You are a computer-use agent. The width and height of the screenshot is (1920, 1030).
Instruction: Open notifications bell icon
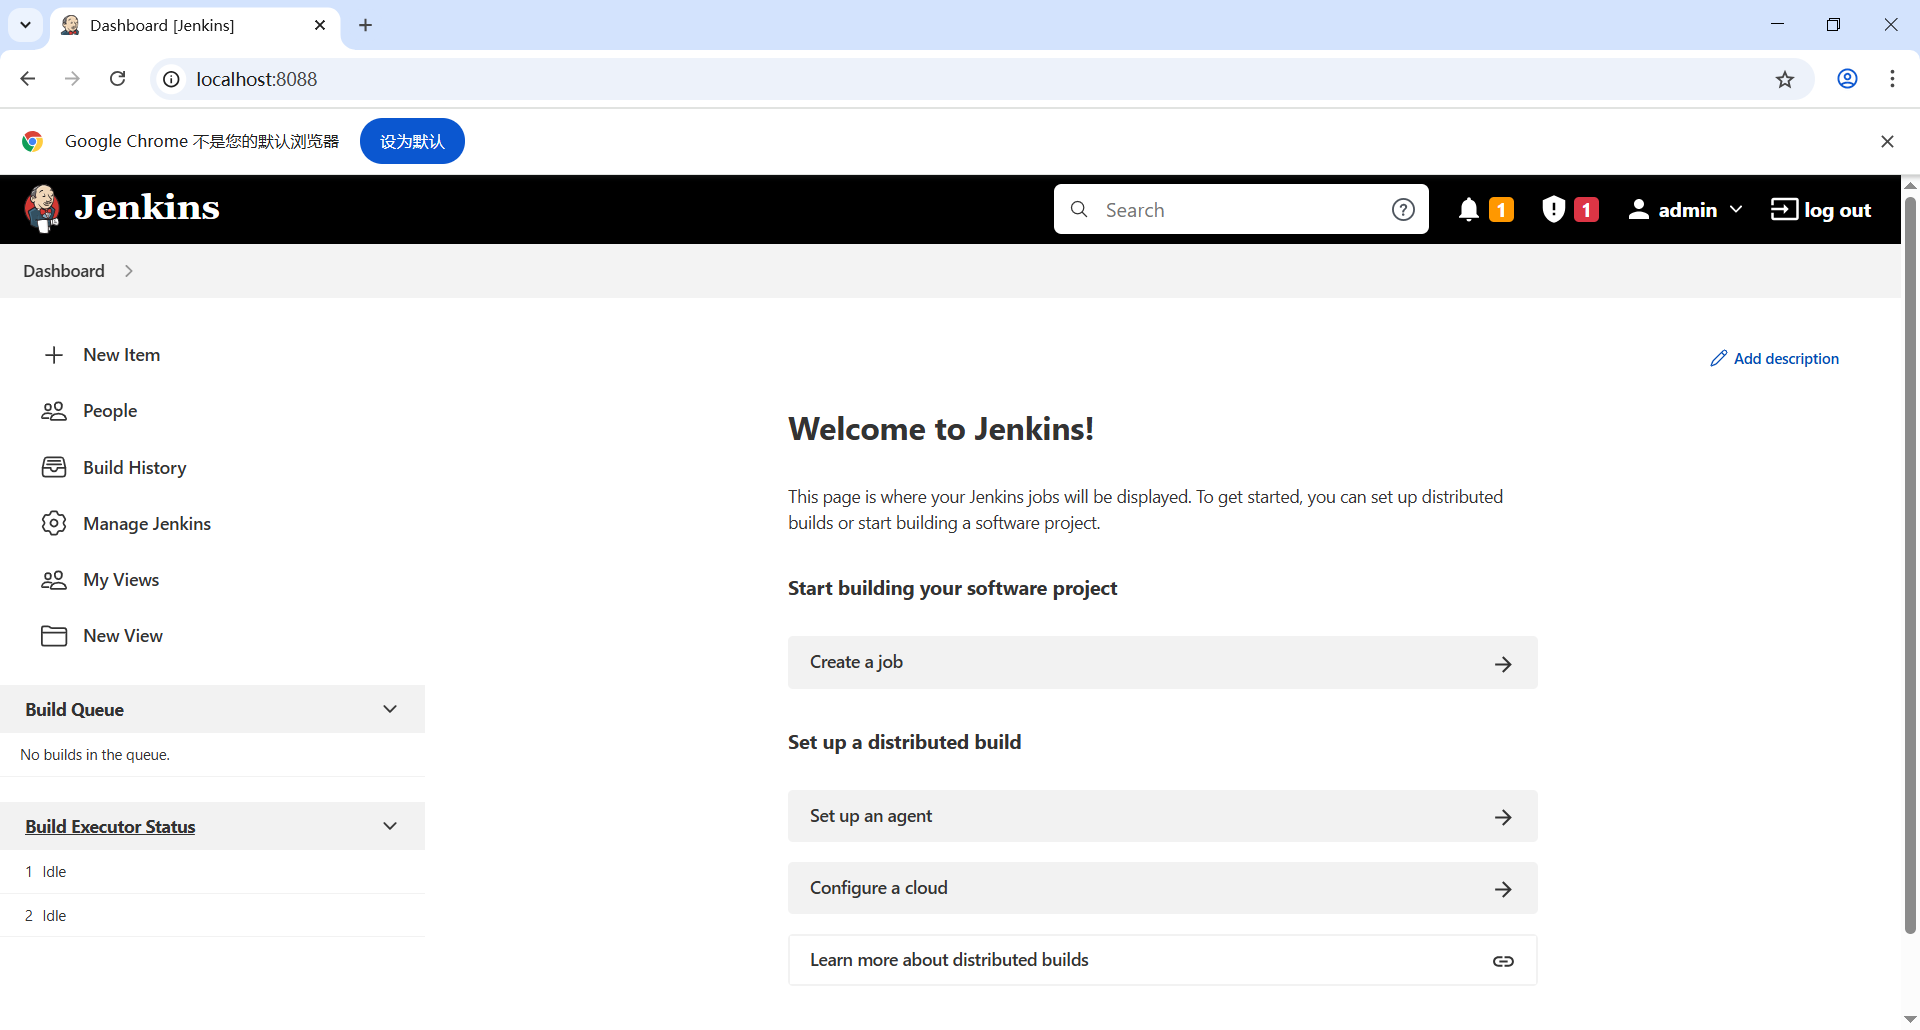(1468, 209)
